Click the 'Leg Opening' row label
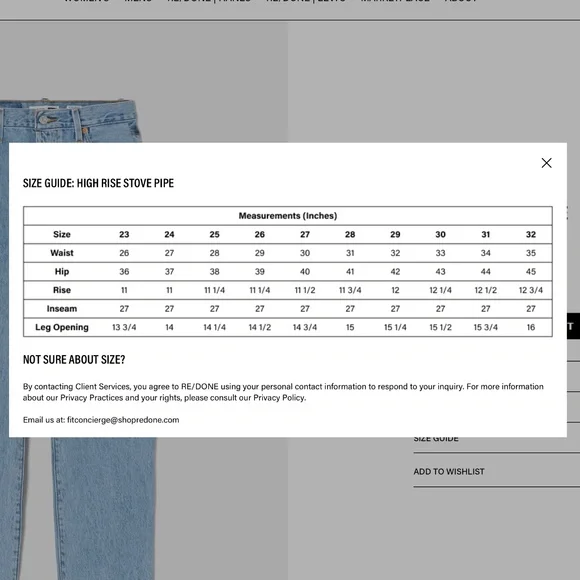Screen dimensions: 580x580 tap(62, 327)
